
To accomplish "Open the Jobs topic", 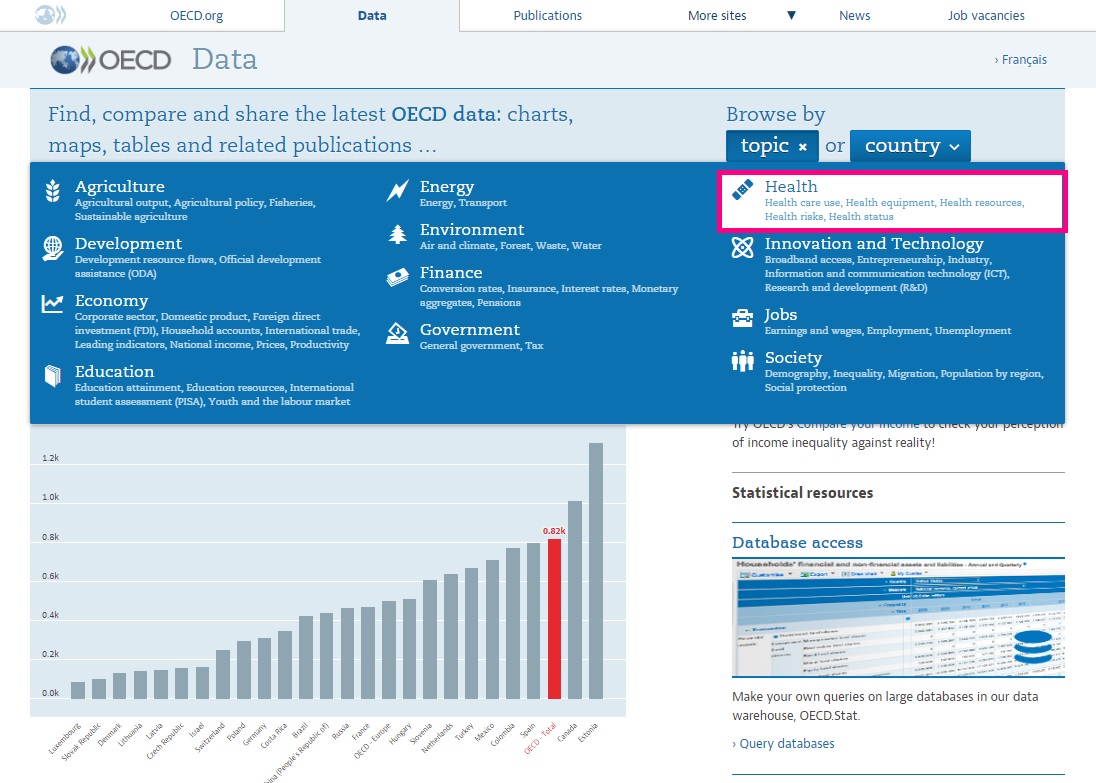I will [x=781, y=315].
